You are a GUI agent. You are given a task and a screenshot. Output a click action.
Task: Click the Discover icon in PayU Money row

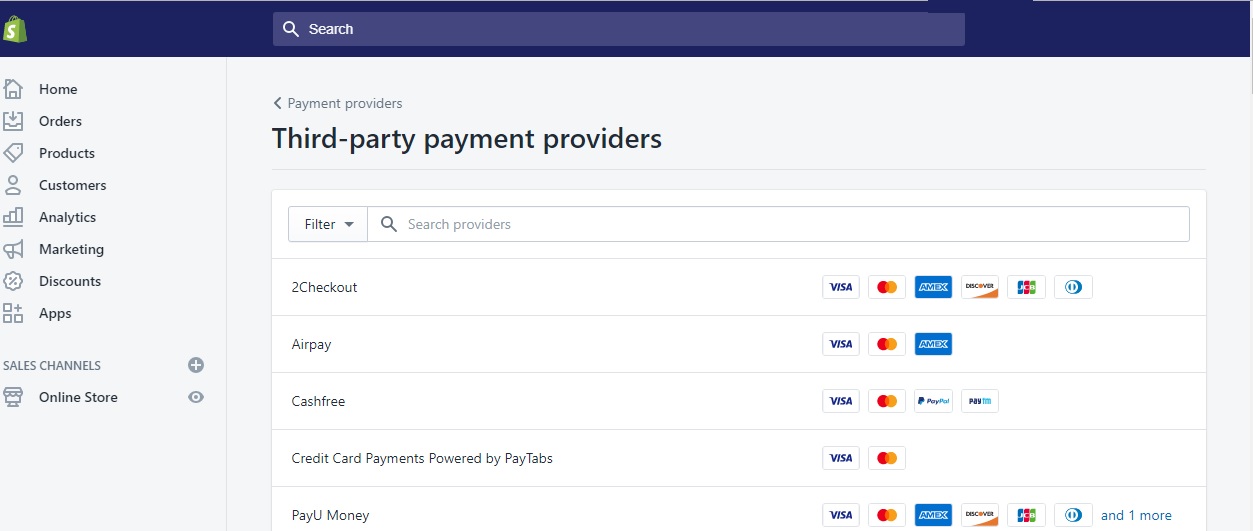(x=980, y=515)
